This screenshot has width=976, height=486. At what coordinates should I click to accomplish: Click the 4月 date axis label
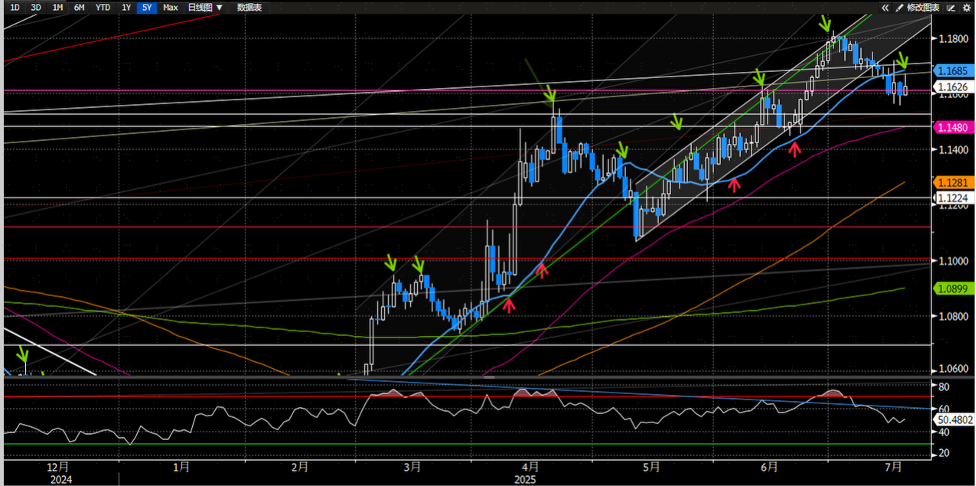pos(530,467)
